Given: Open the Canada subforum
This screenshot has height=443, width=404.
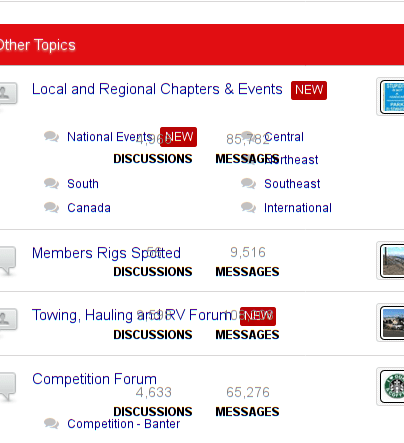Looking at the screenshot, I should click(x=89, y=208).
